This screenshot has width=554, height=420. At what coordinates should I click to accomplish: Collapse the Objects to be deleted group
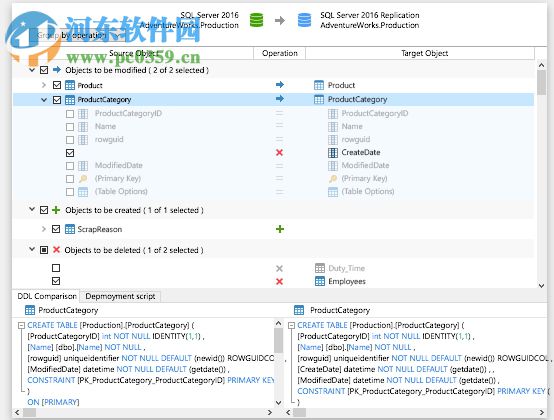(32, 249)
